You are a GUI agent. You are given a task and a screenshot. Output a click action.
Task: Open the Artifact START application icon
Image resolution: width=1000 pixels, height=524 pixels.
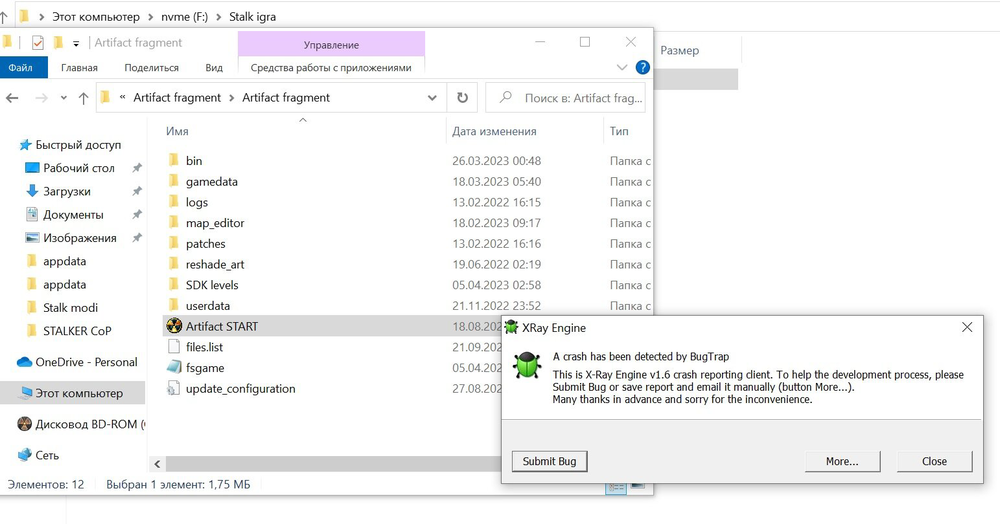(x=174, y=326)
